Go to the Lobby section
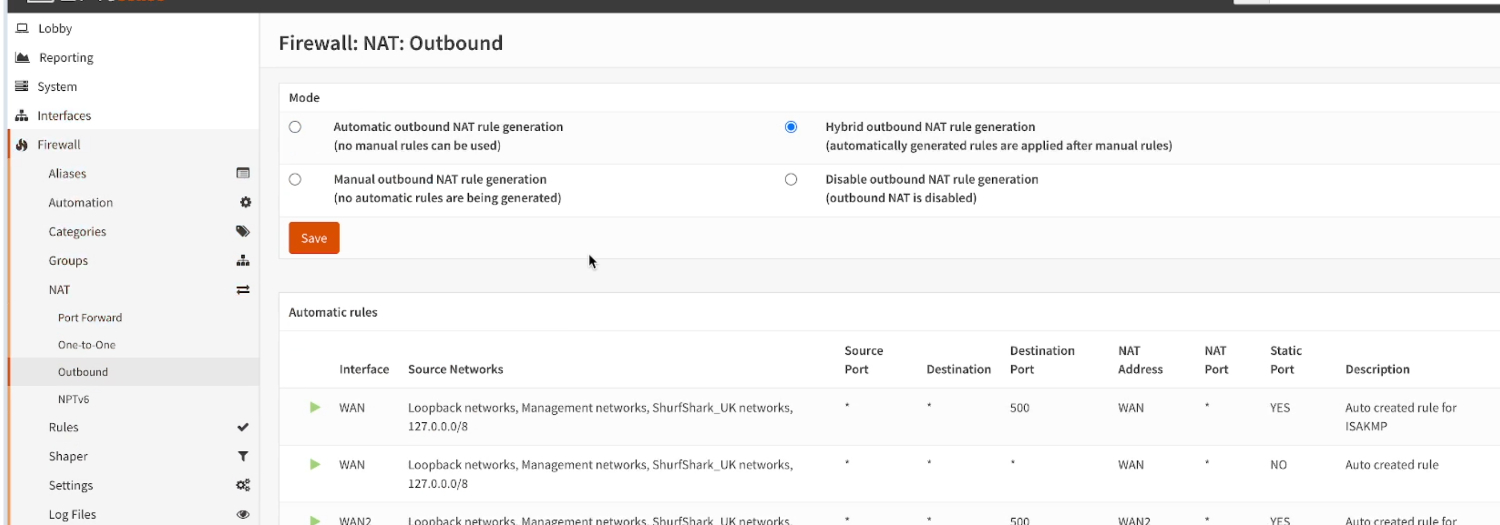The height and width of the screenshot is (525, 1500). click(55, 29)
